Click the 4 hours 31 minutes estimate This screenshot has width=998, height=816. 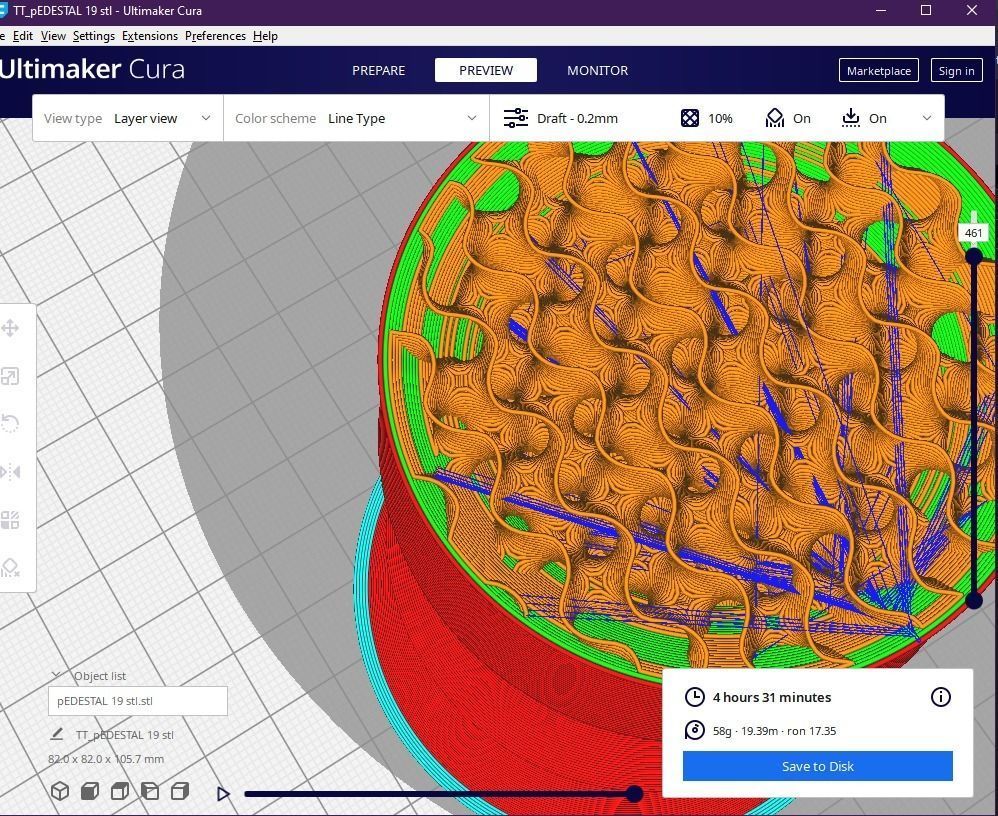click(x=771, y=698)
